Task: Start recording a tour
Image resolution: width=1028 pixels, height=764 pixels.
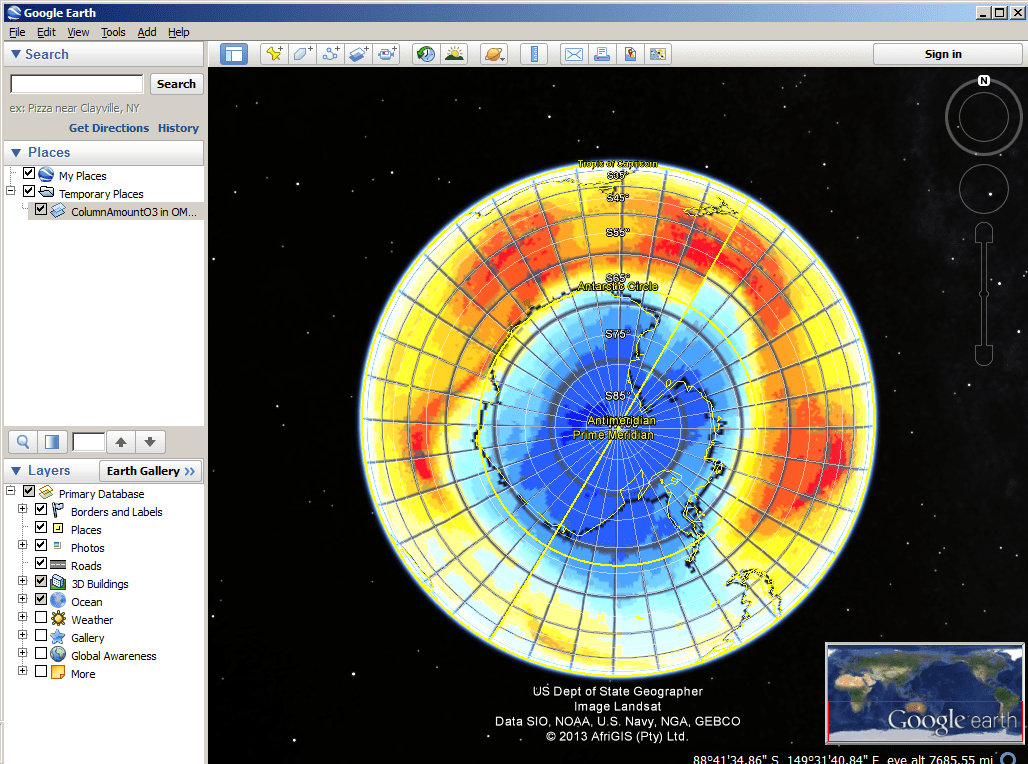Action: pos(386,53)
